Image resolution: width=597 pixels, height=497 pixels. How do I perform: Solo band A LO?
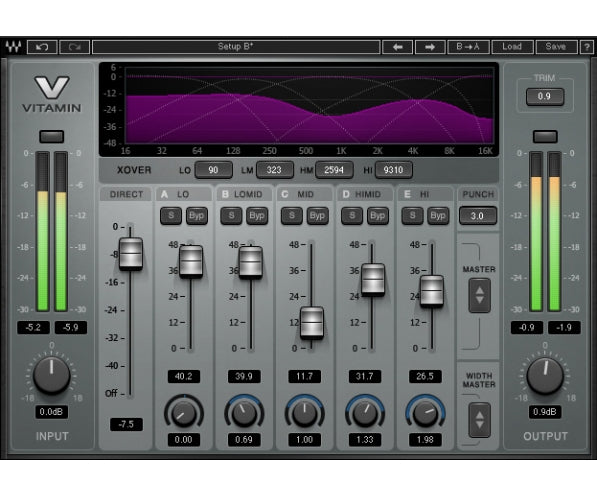pyautogui.click(x=171, y=216)
